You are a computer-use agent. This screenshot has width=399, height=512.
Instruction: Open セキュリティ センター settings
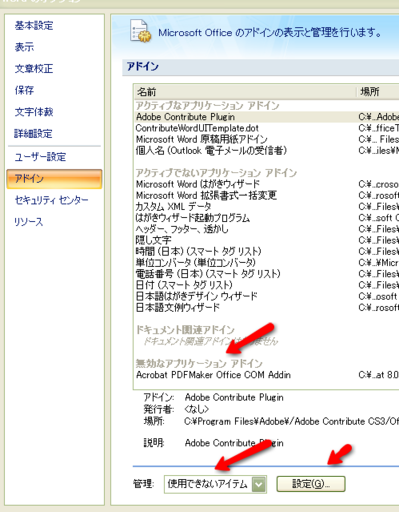point(51,200)
